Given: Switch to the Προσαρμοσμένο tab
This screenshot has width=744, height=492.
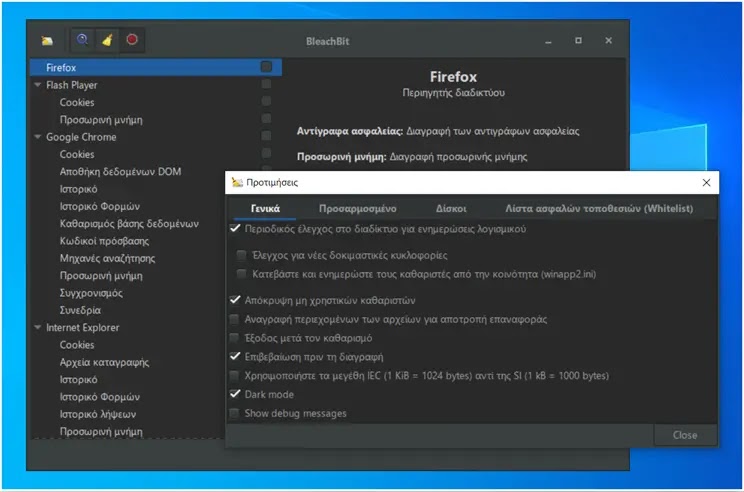Looking at the screenshot, I should pos(358,208).
